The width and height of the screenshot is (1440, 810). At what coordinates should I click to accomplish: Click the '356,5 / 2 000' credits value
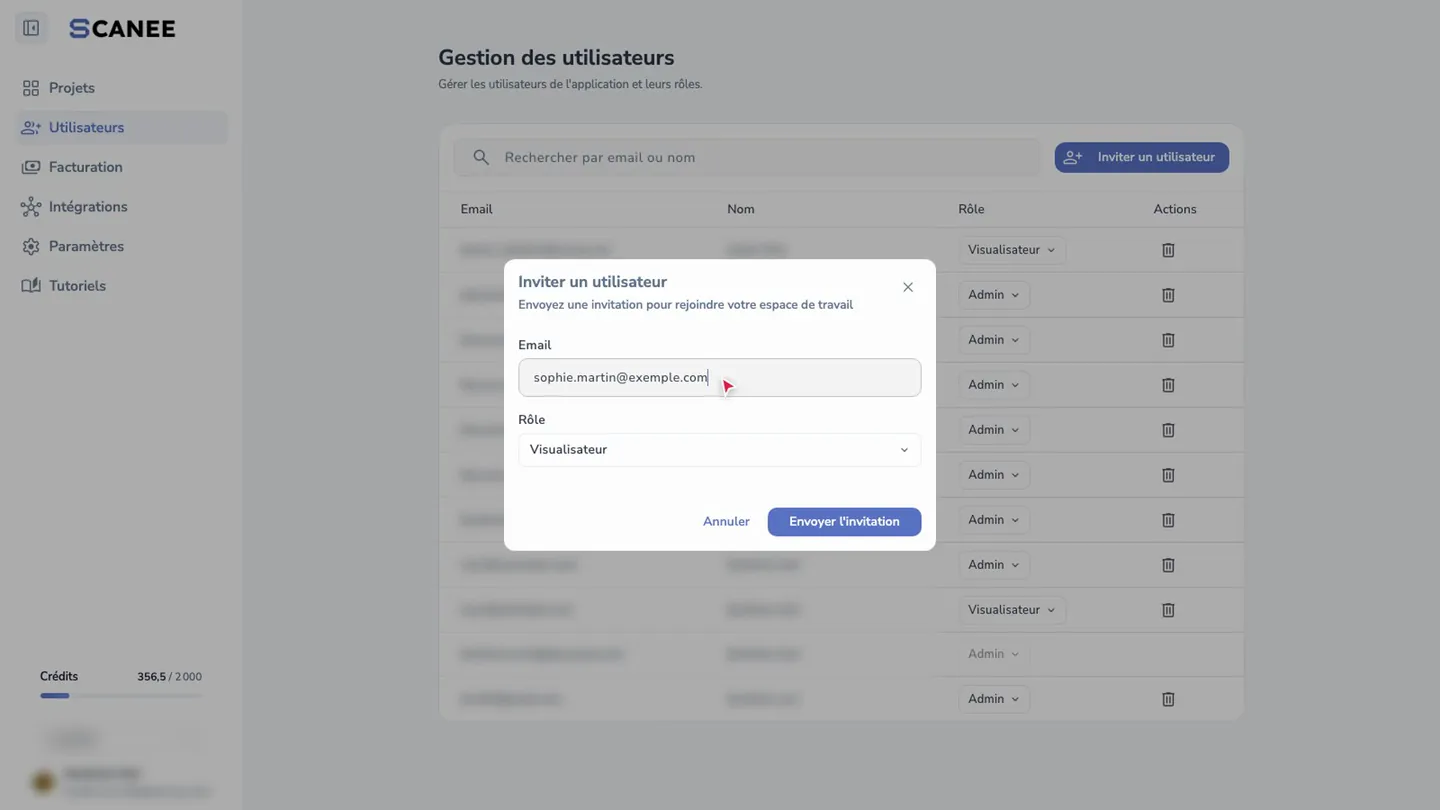tap(169, 677)
